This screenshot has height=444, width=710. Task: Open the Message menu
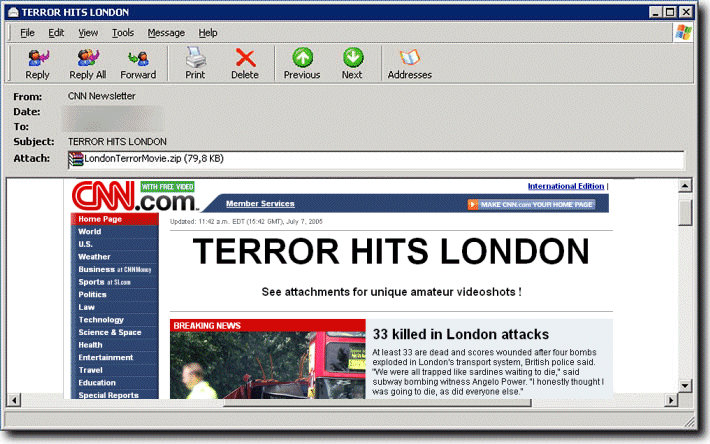pyautogui.click(x=166, y=33)
